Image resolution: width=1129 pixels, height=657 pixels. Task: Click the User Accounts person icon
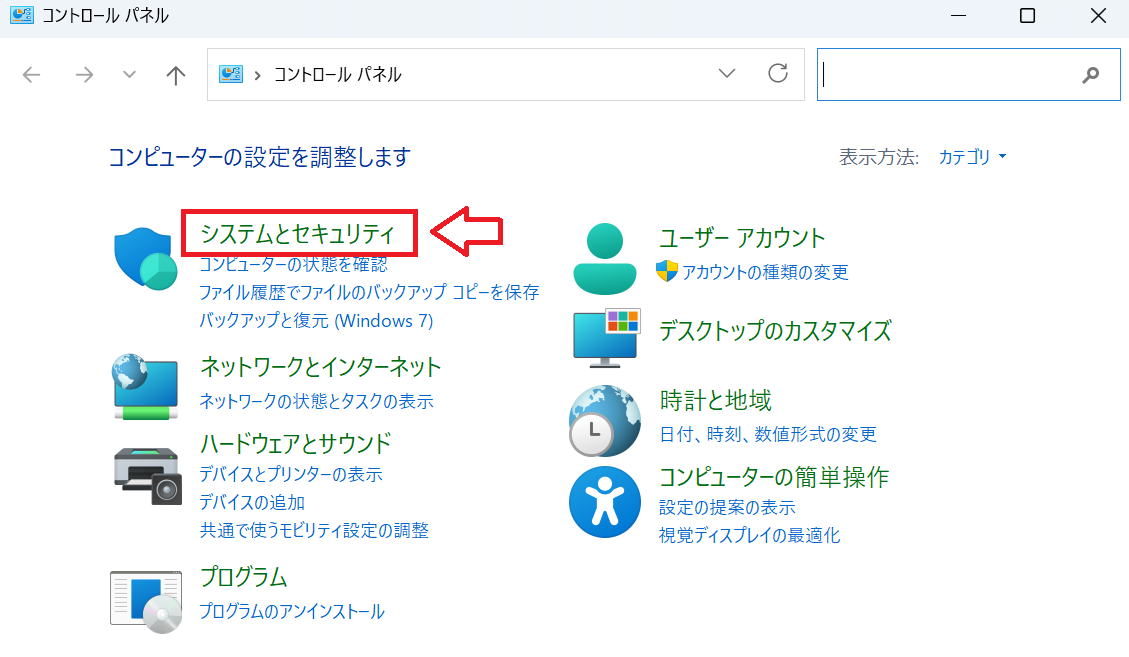click(605, 259)
